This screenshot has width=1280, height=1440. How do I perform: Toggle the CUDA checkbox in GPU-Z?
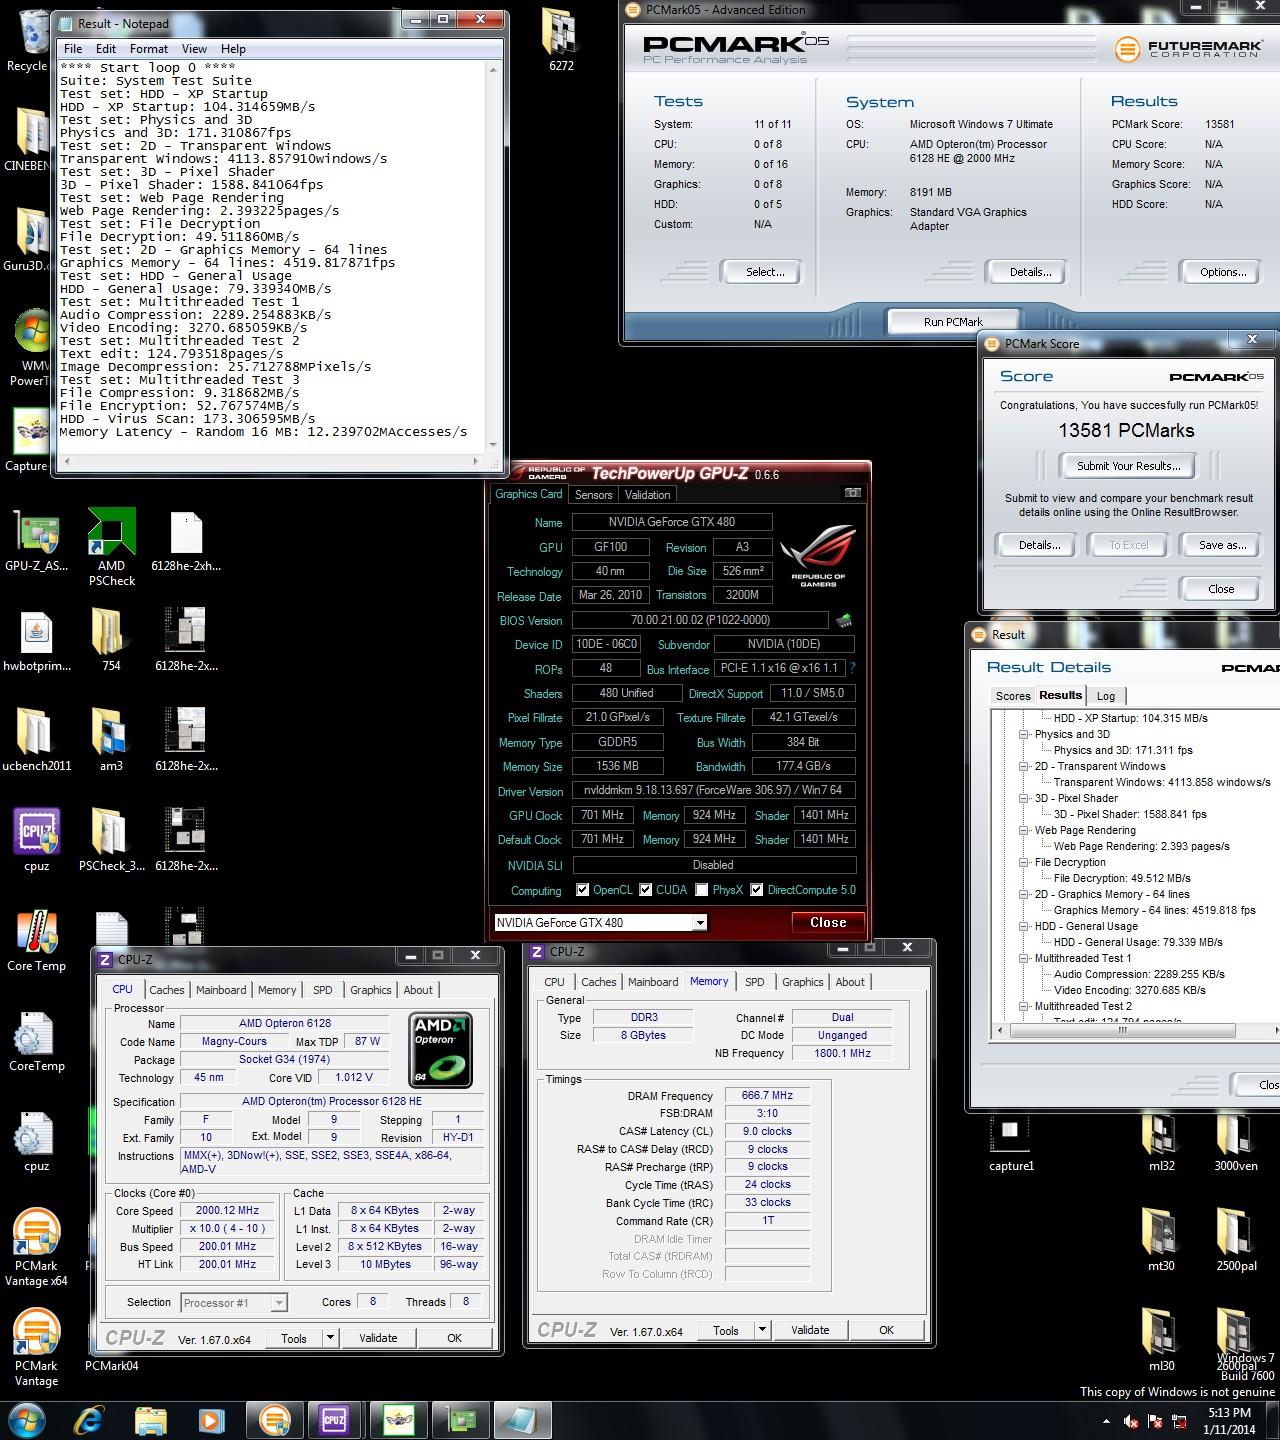coord(646,890)
